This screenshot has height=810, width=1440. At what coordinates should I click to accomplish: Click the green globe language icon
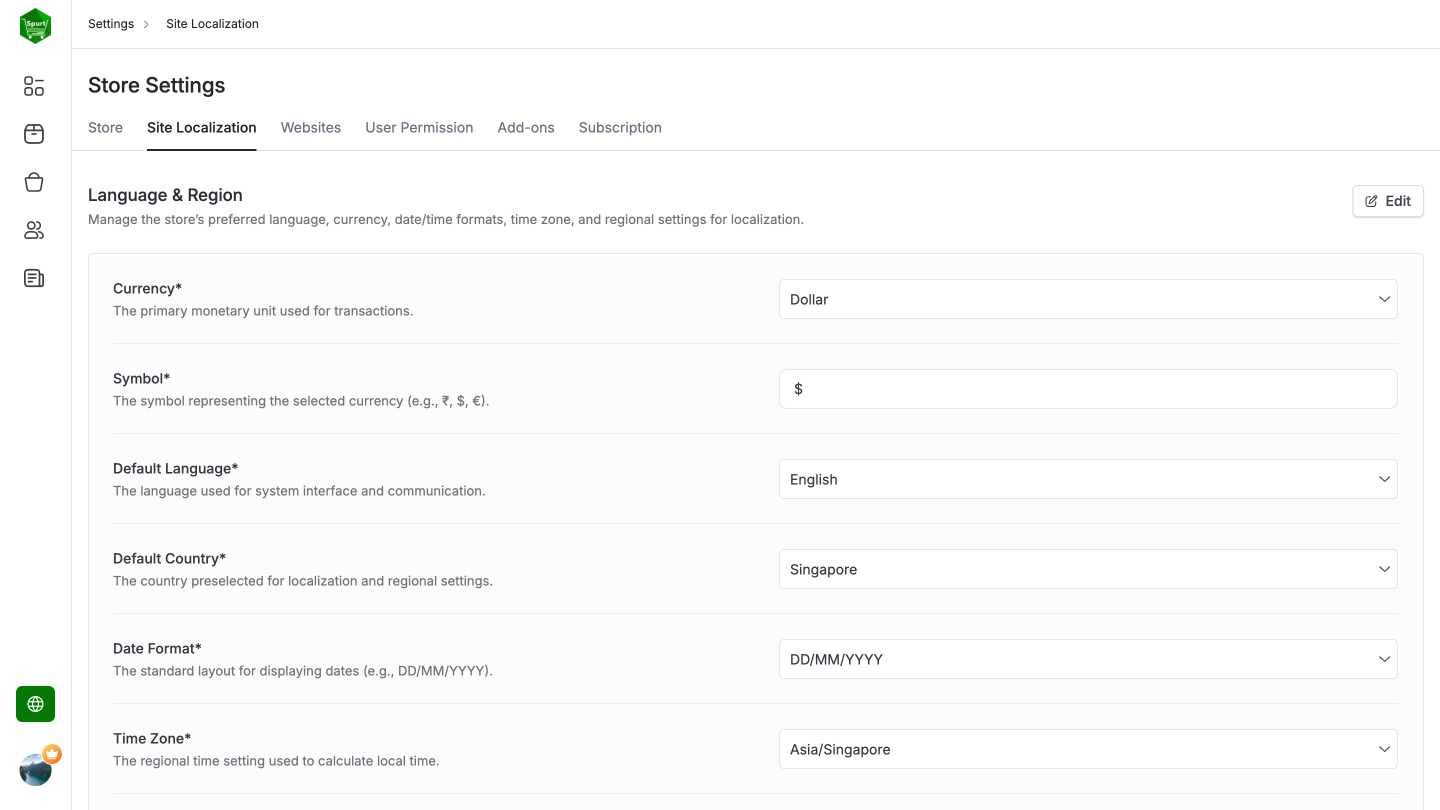tap(34, 704)
